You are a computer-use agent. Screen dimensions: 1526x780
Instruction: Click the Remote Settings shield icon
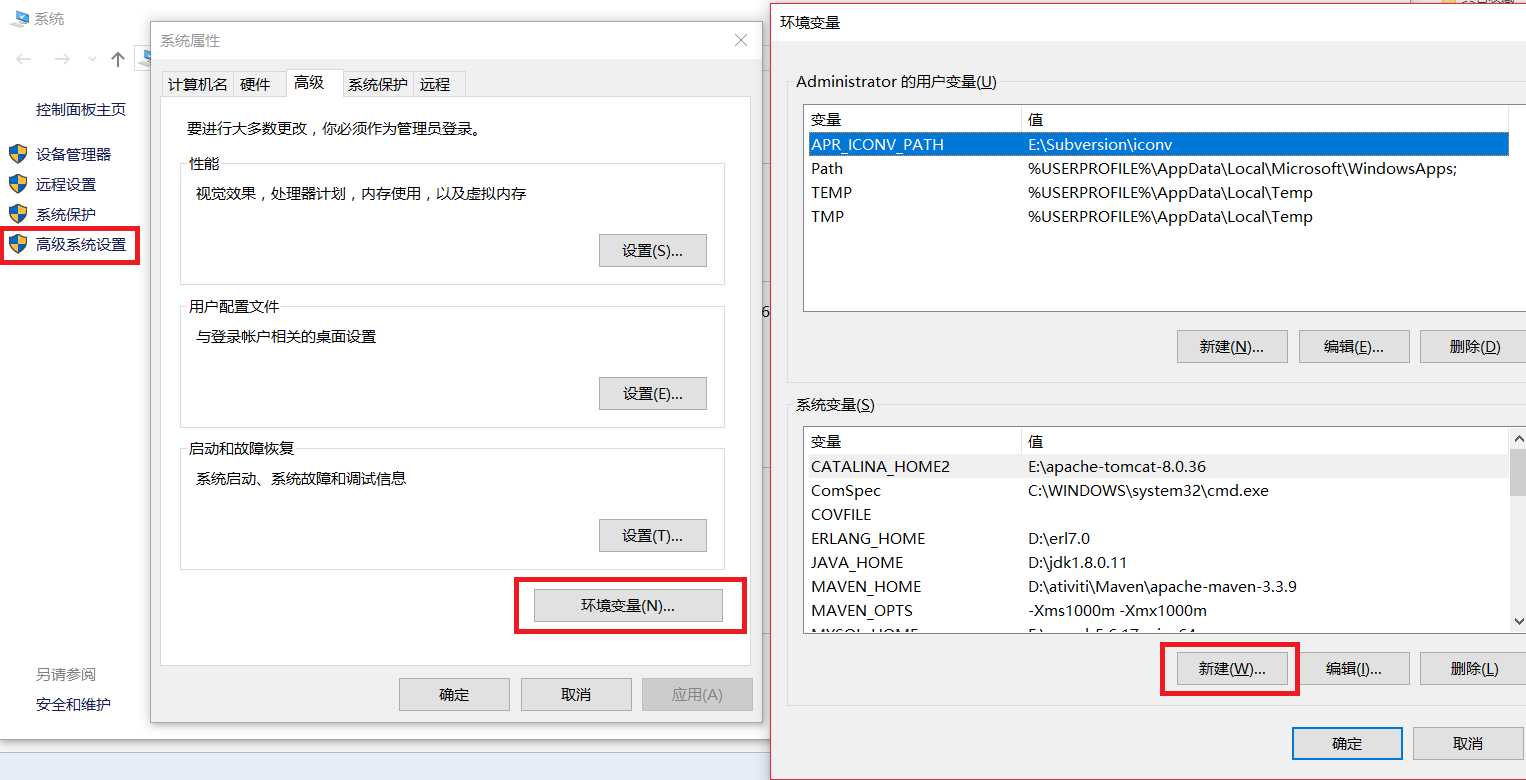click(x=18, y=184)
